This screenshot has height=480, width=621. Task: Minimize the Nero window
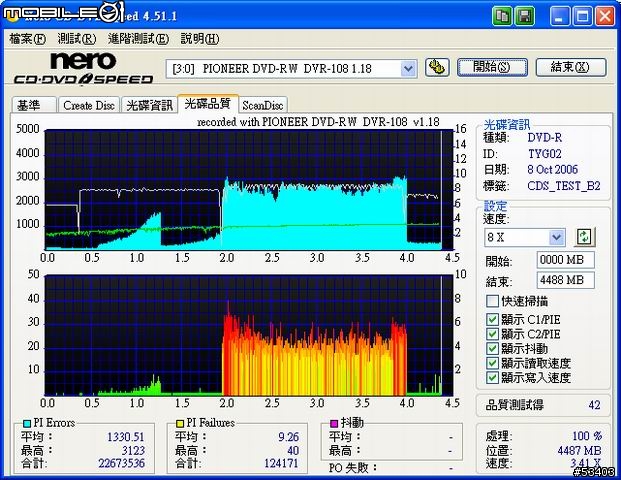coord(560,16)
